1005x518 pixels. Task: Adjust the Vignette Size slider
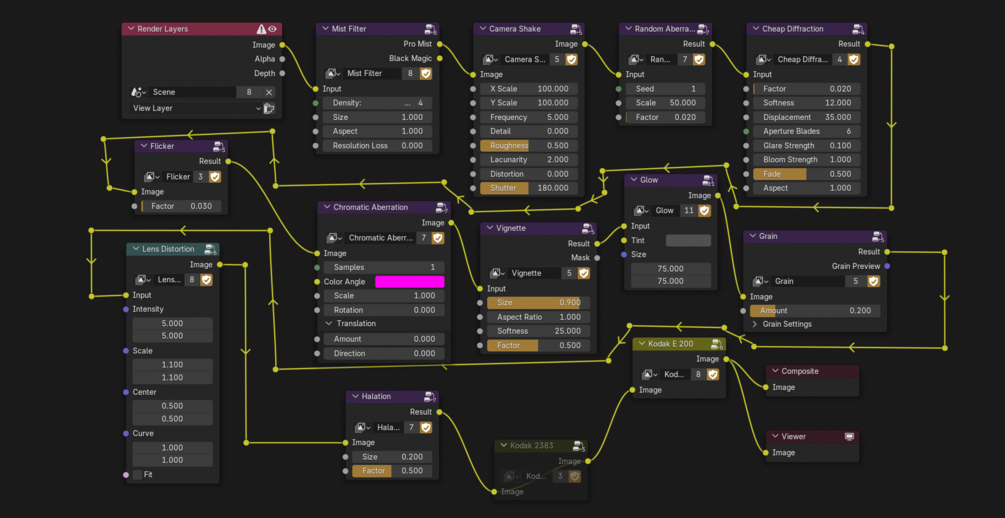538,303
